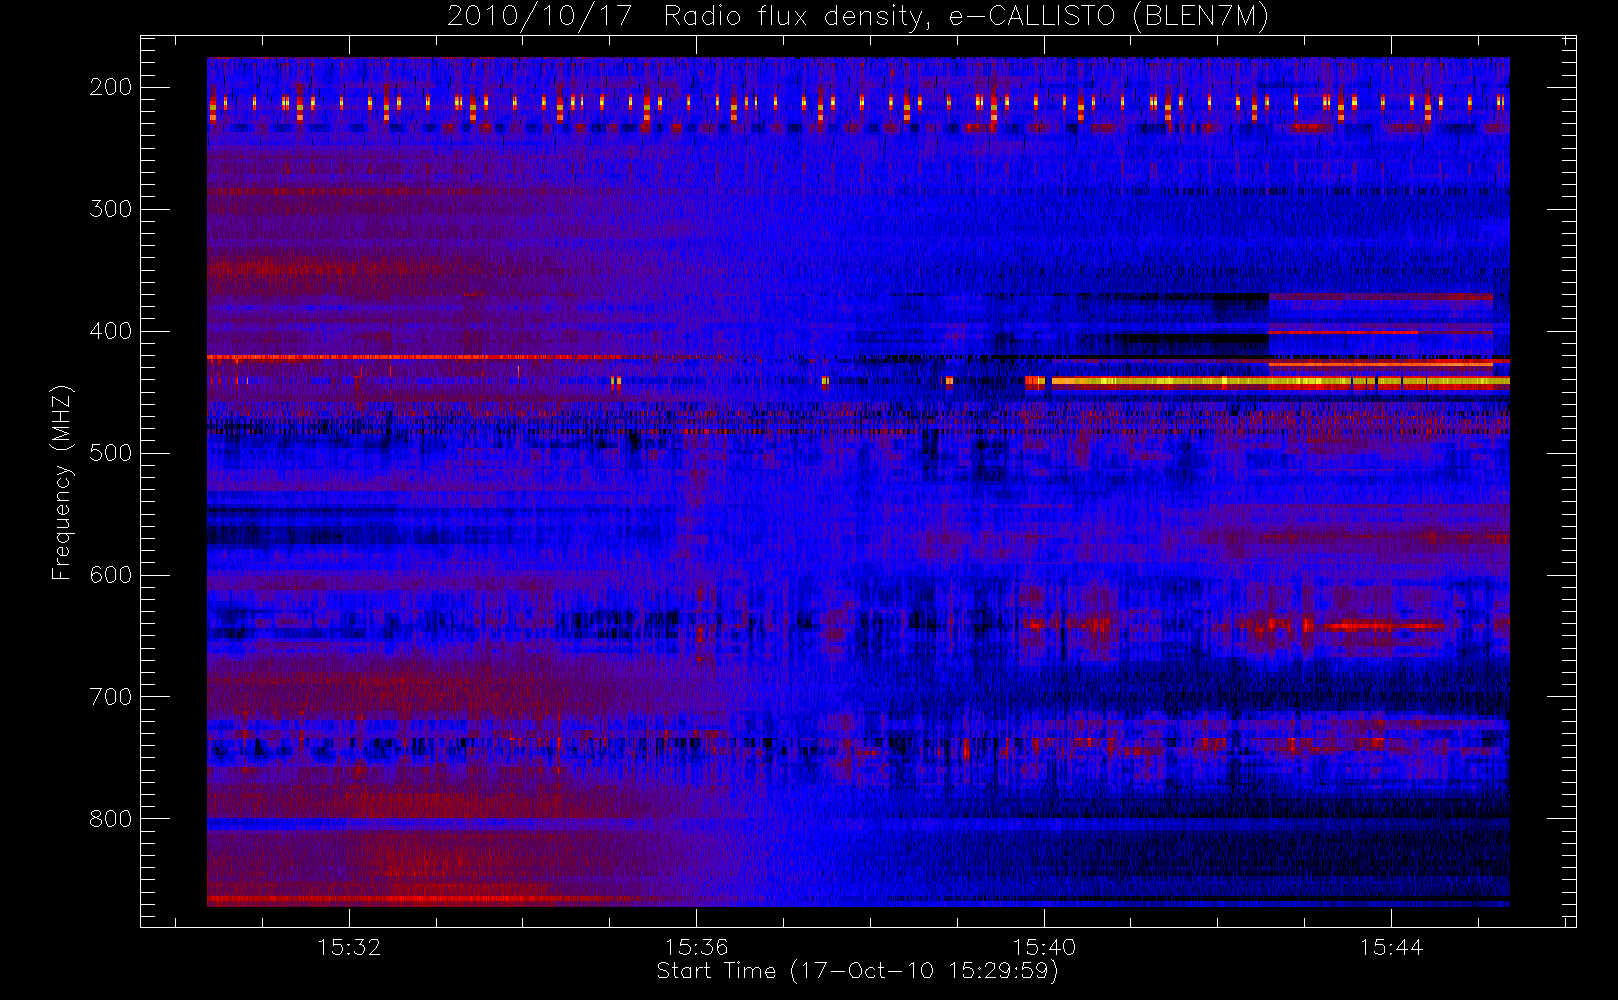Click the 'Frequency (MHZ)' axis title
Image resolution: width=1618 pixels, height=1000 pixels.
tap(62, 482)
